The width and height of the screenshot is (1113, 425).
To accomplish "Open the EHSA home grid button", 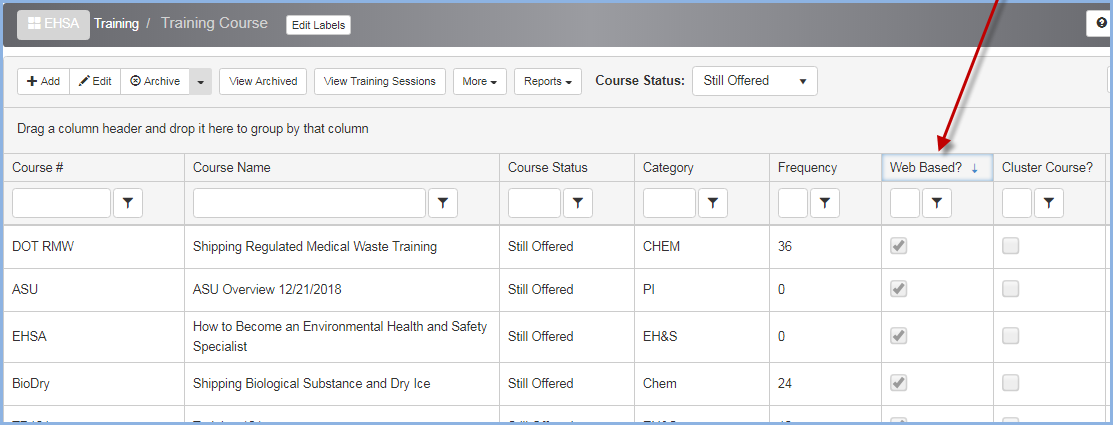I will pyautogui.click(x=53, y=24).
